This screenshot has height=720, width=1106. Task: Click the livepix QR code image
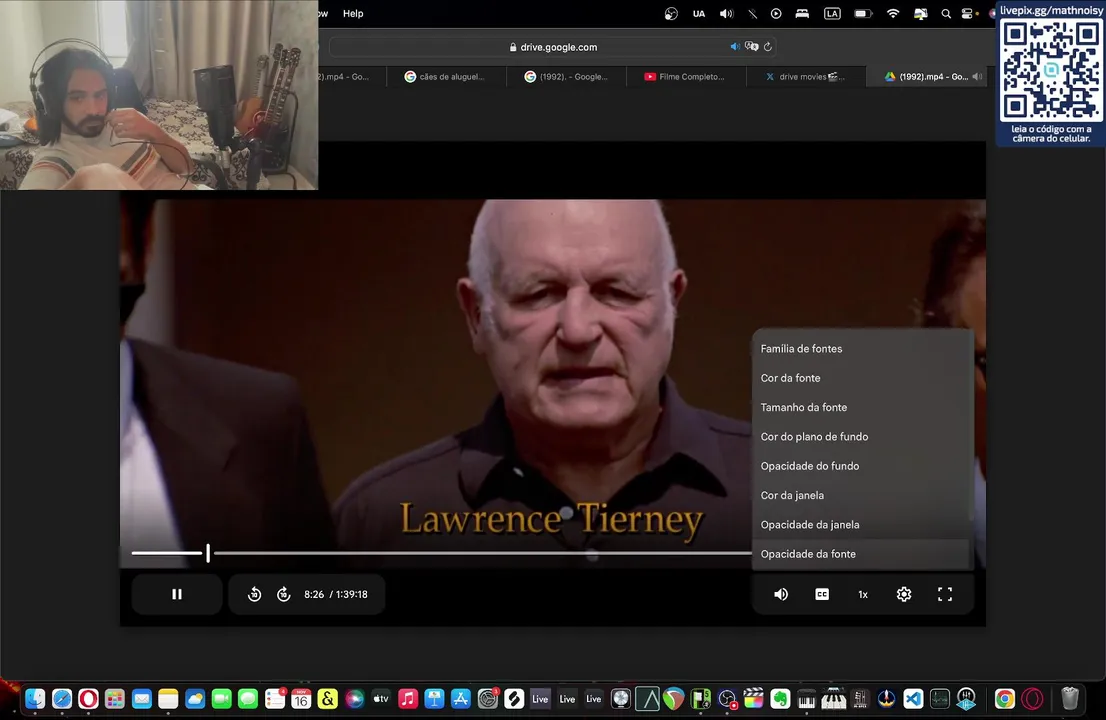click(x=1051, y=69)
